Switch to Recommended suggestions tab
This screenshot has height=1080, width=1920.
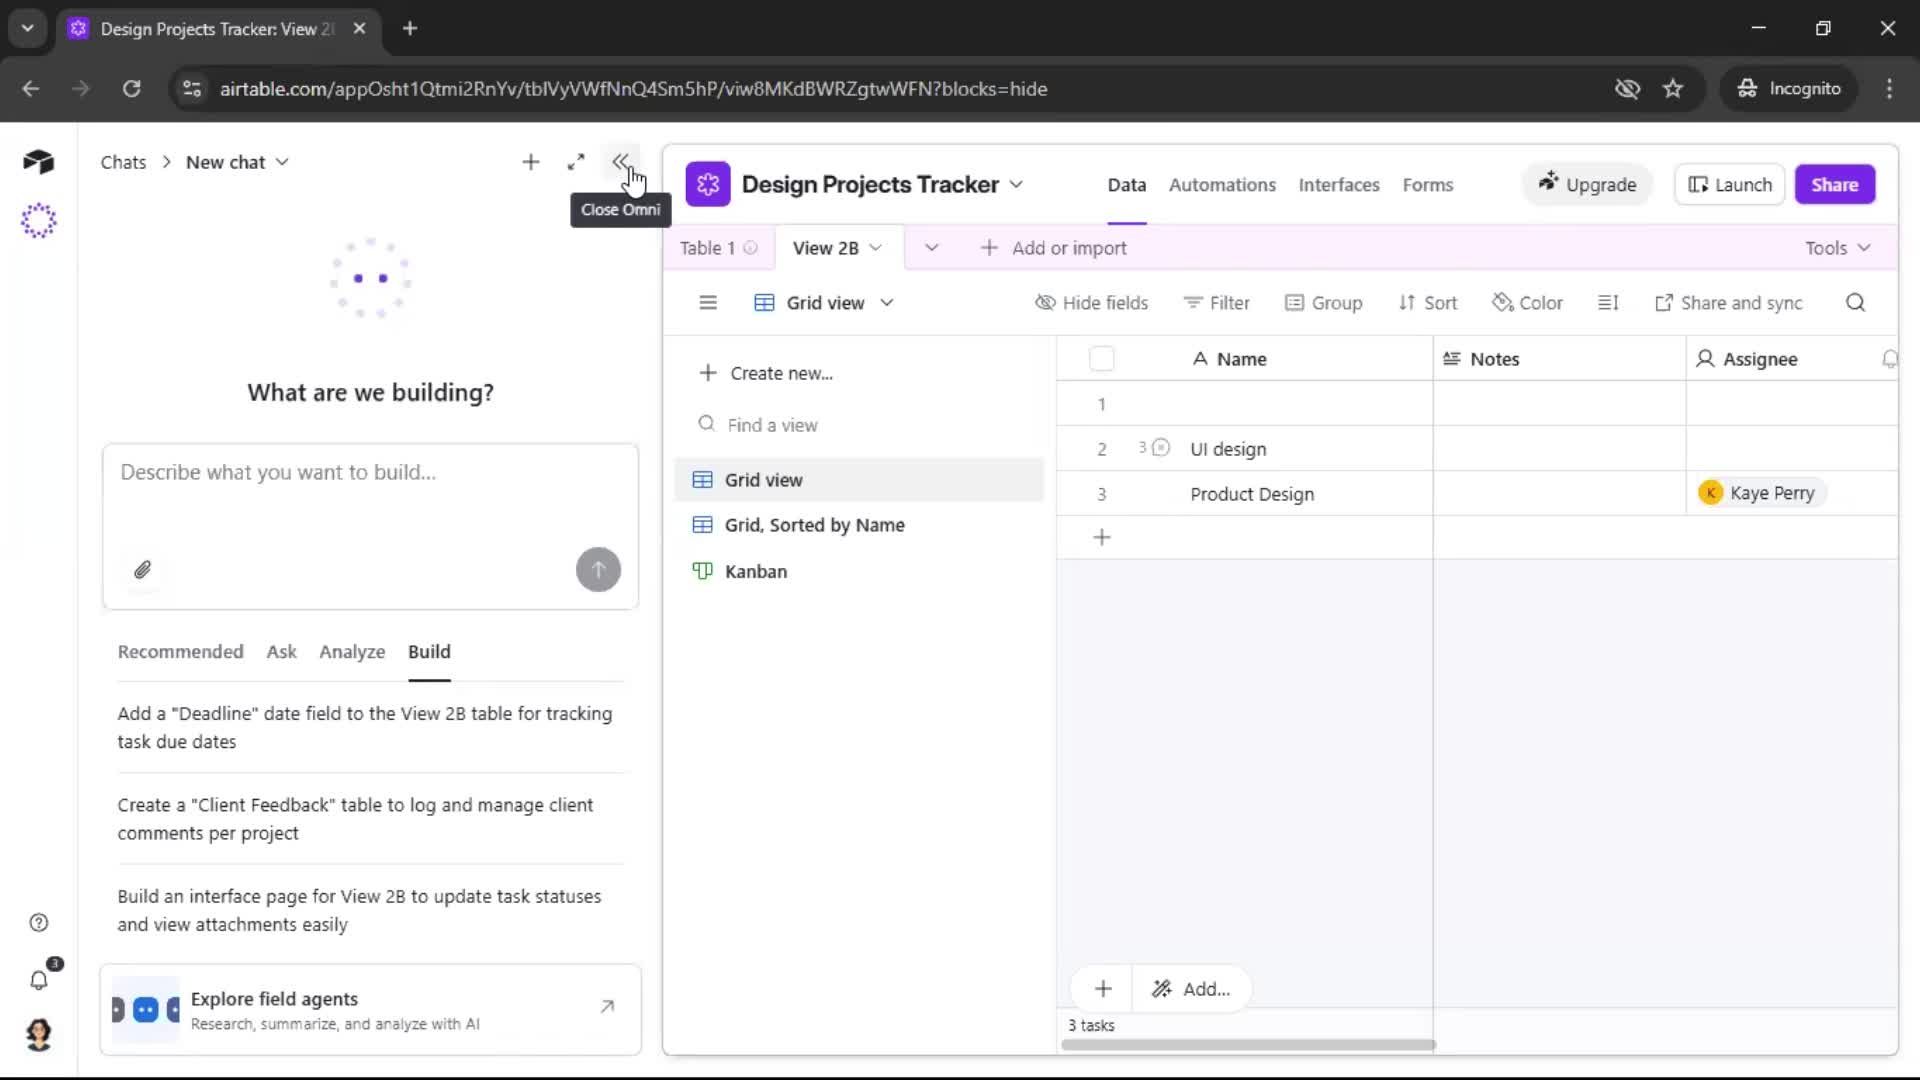coord(180,652)
